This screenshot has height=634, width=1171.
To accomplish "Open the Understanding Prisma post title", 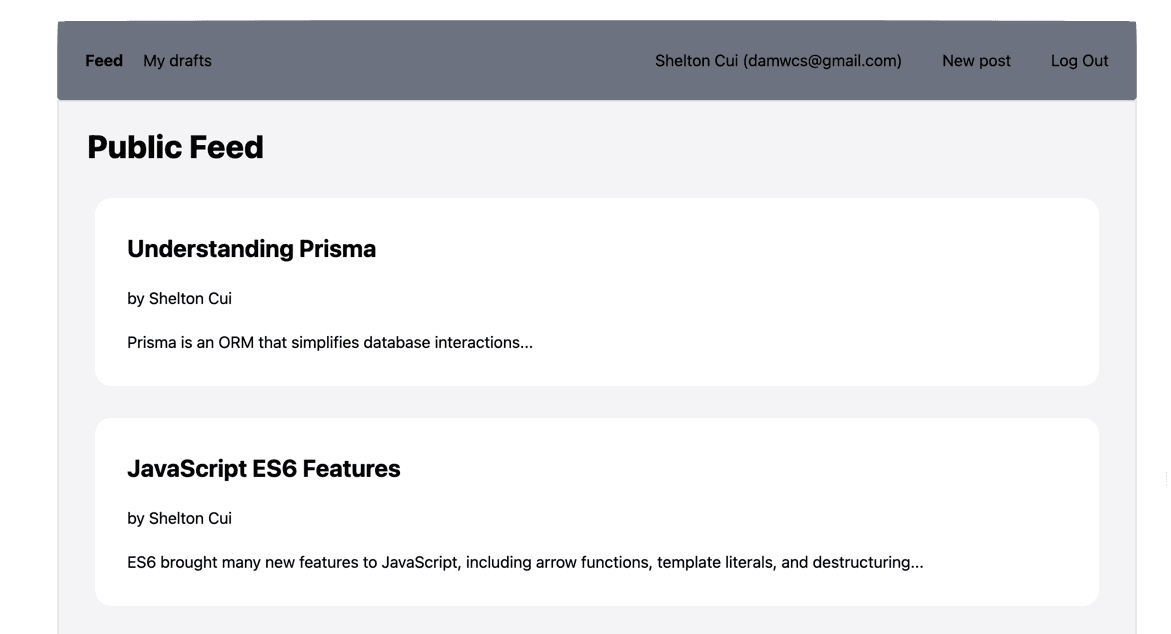I will pos(251,249).
